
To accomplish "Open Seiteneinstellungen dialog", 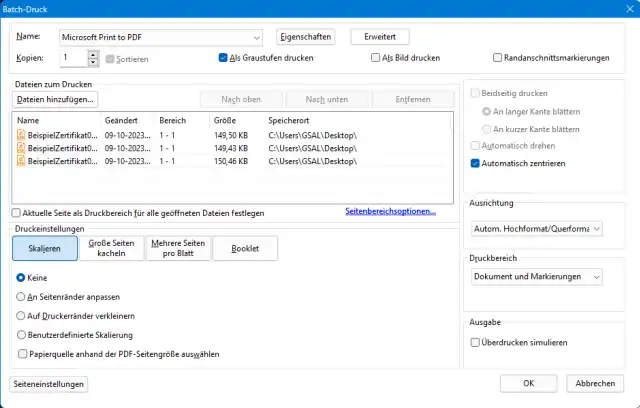I will pyautogui.click(x=48, y=384).
